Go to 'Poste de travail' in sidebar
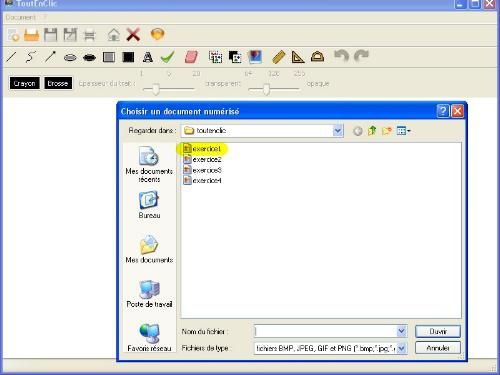The width and height of the screenshot is (500, 375). click(149, 293)
